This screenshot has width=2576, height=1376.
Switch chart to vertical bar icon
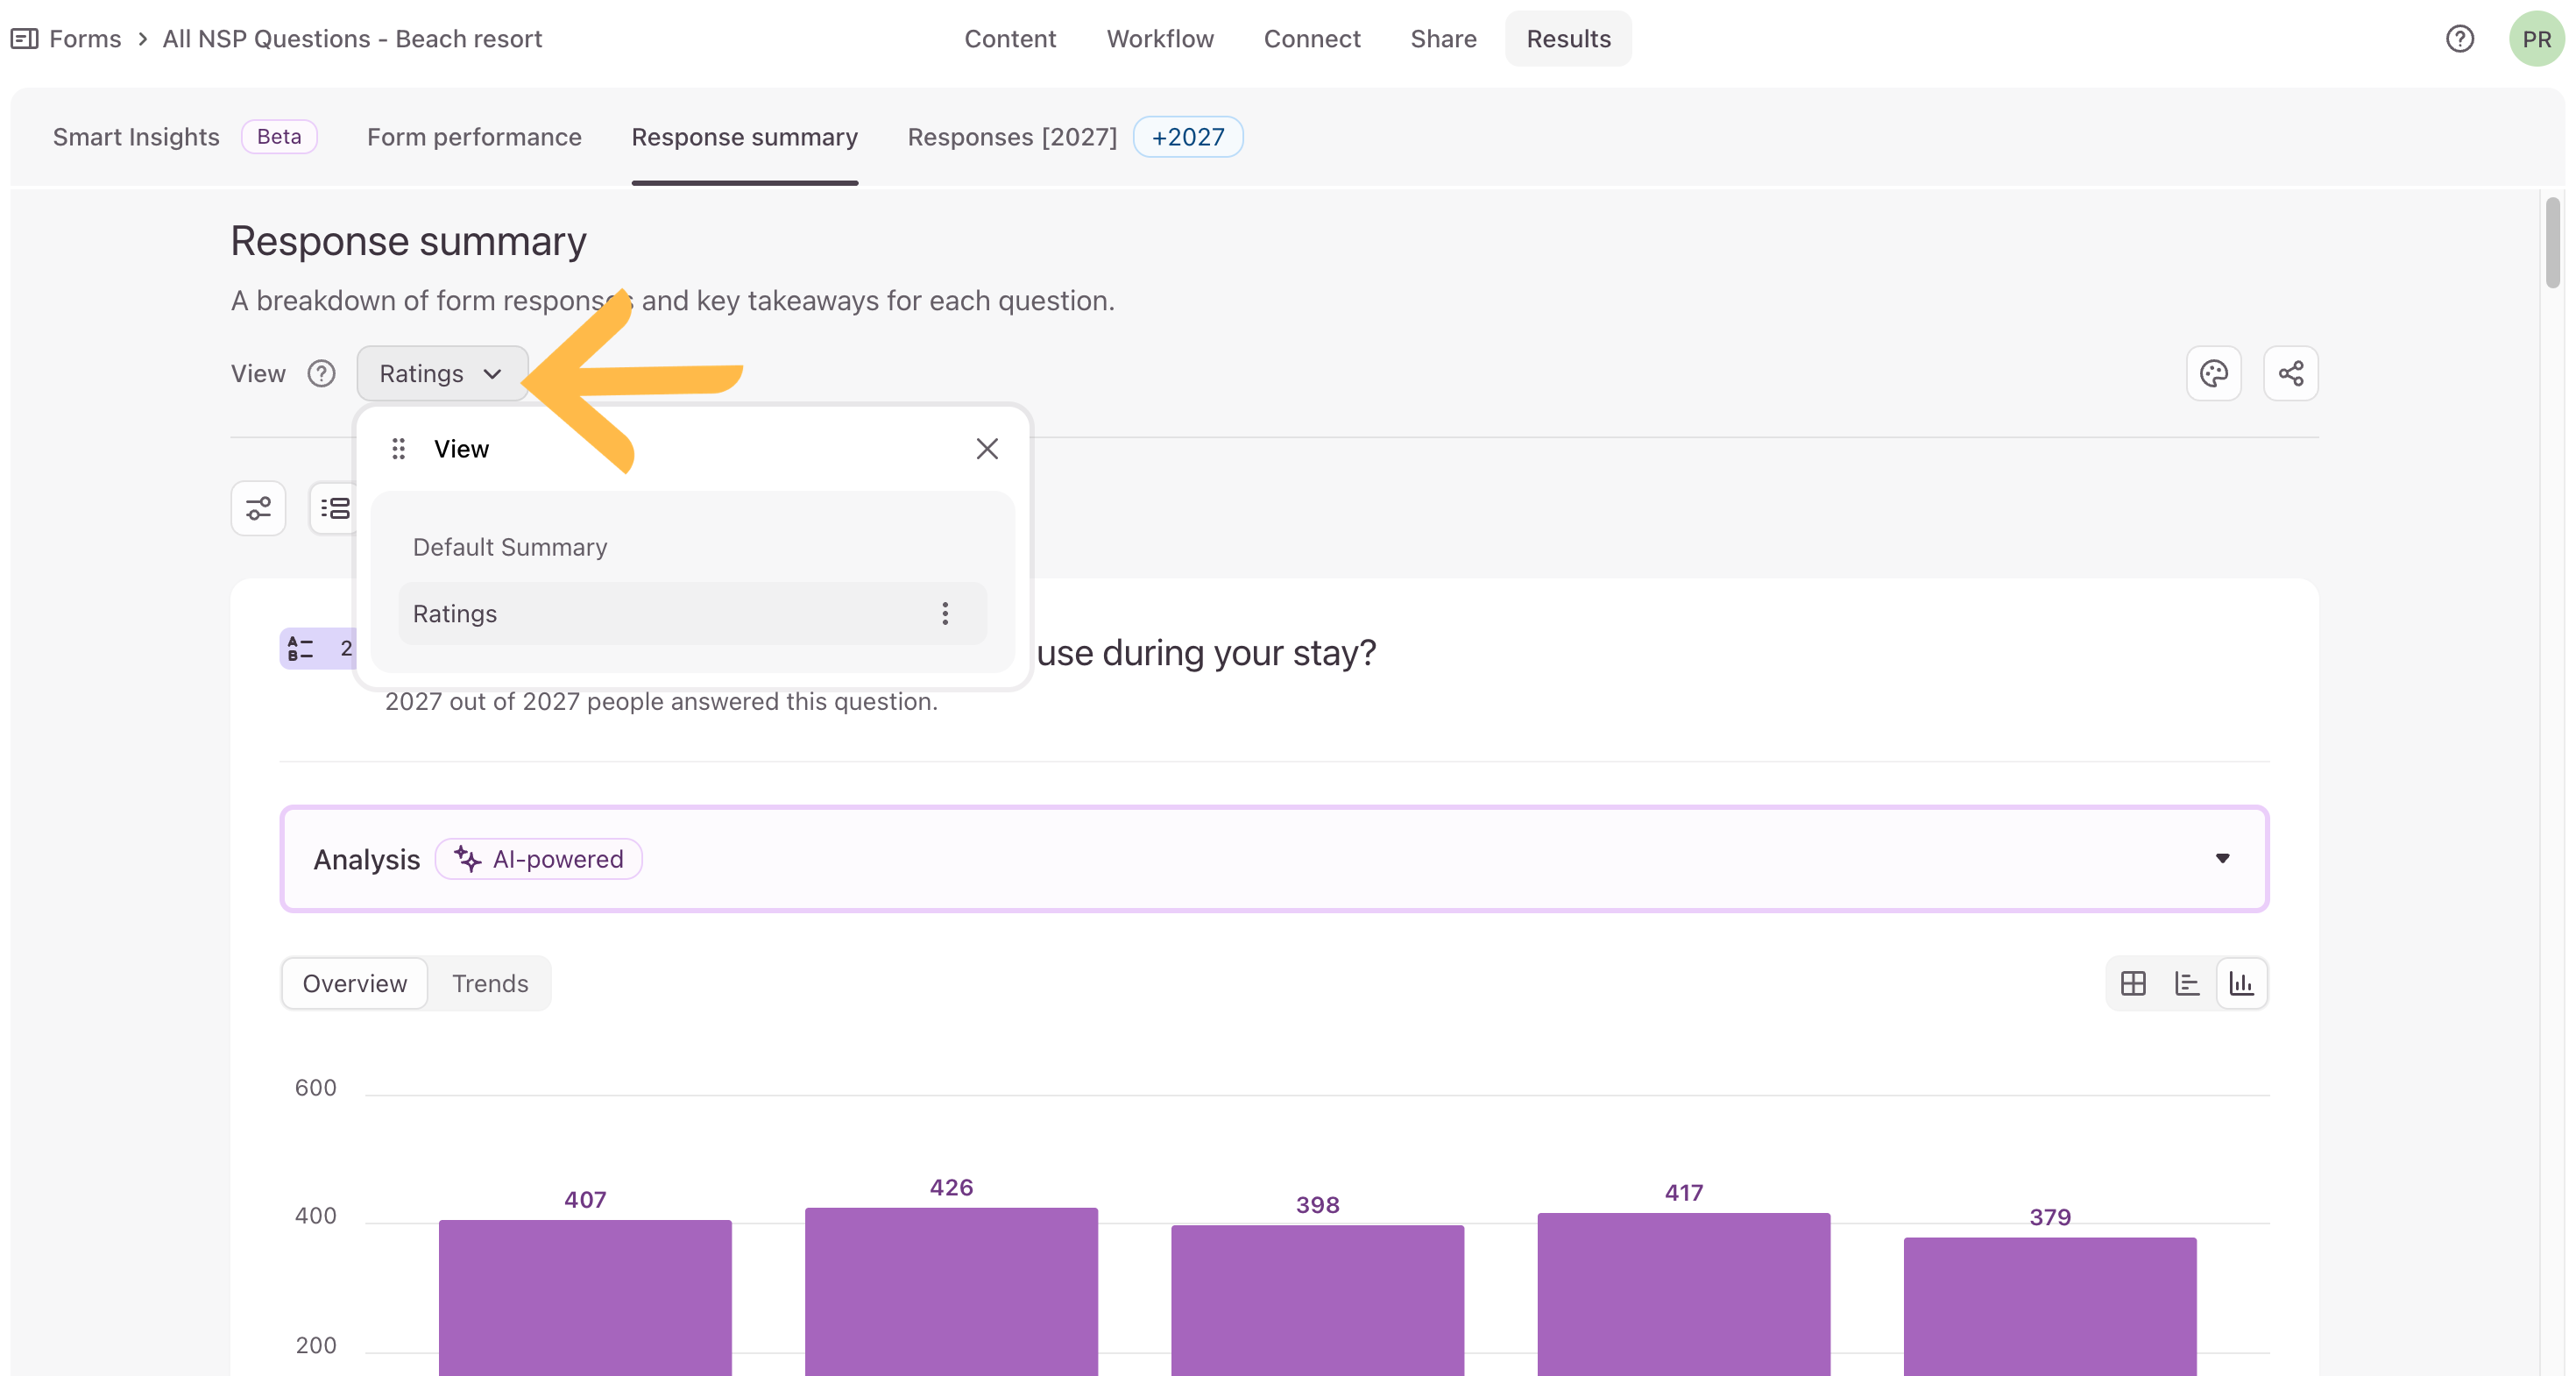pyautogui.click(x=2242, y=984)
